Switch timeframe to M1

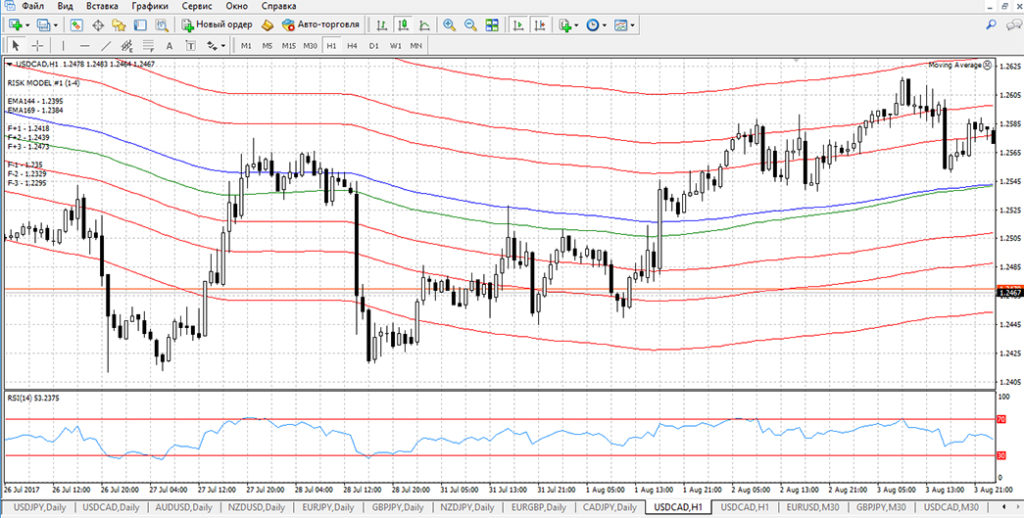coord(246,46)
